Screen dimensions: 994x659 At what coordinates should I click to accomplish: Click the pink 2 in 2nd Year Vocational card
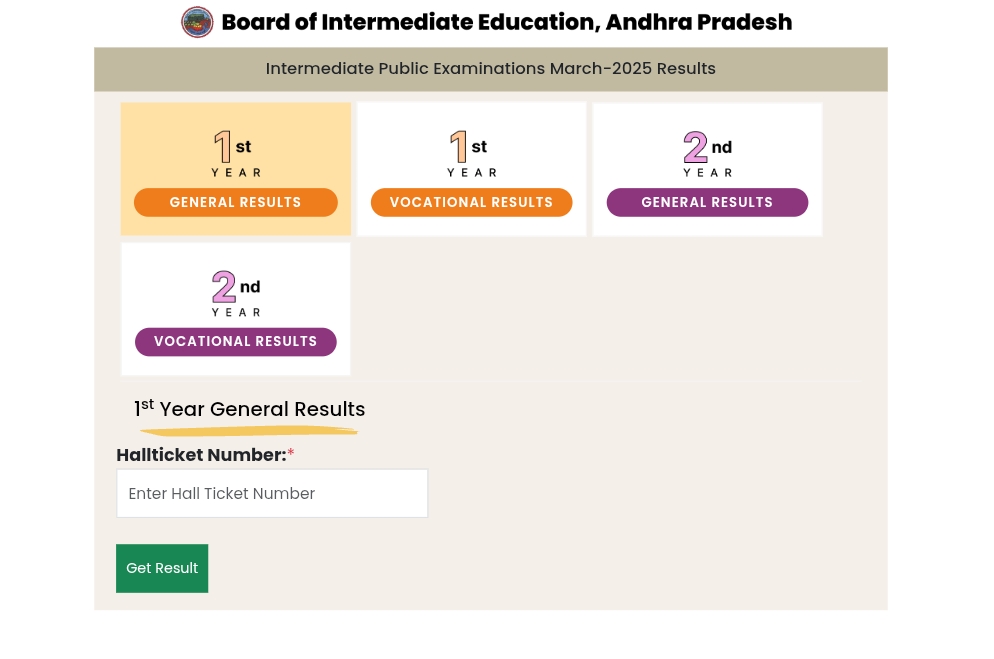tap(223, 286)
